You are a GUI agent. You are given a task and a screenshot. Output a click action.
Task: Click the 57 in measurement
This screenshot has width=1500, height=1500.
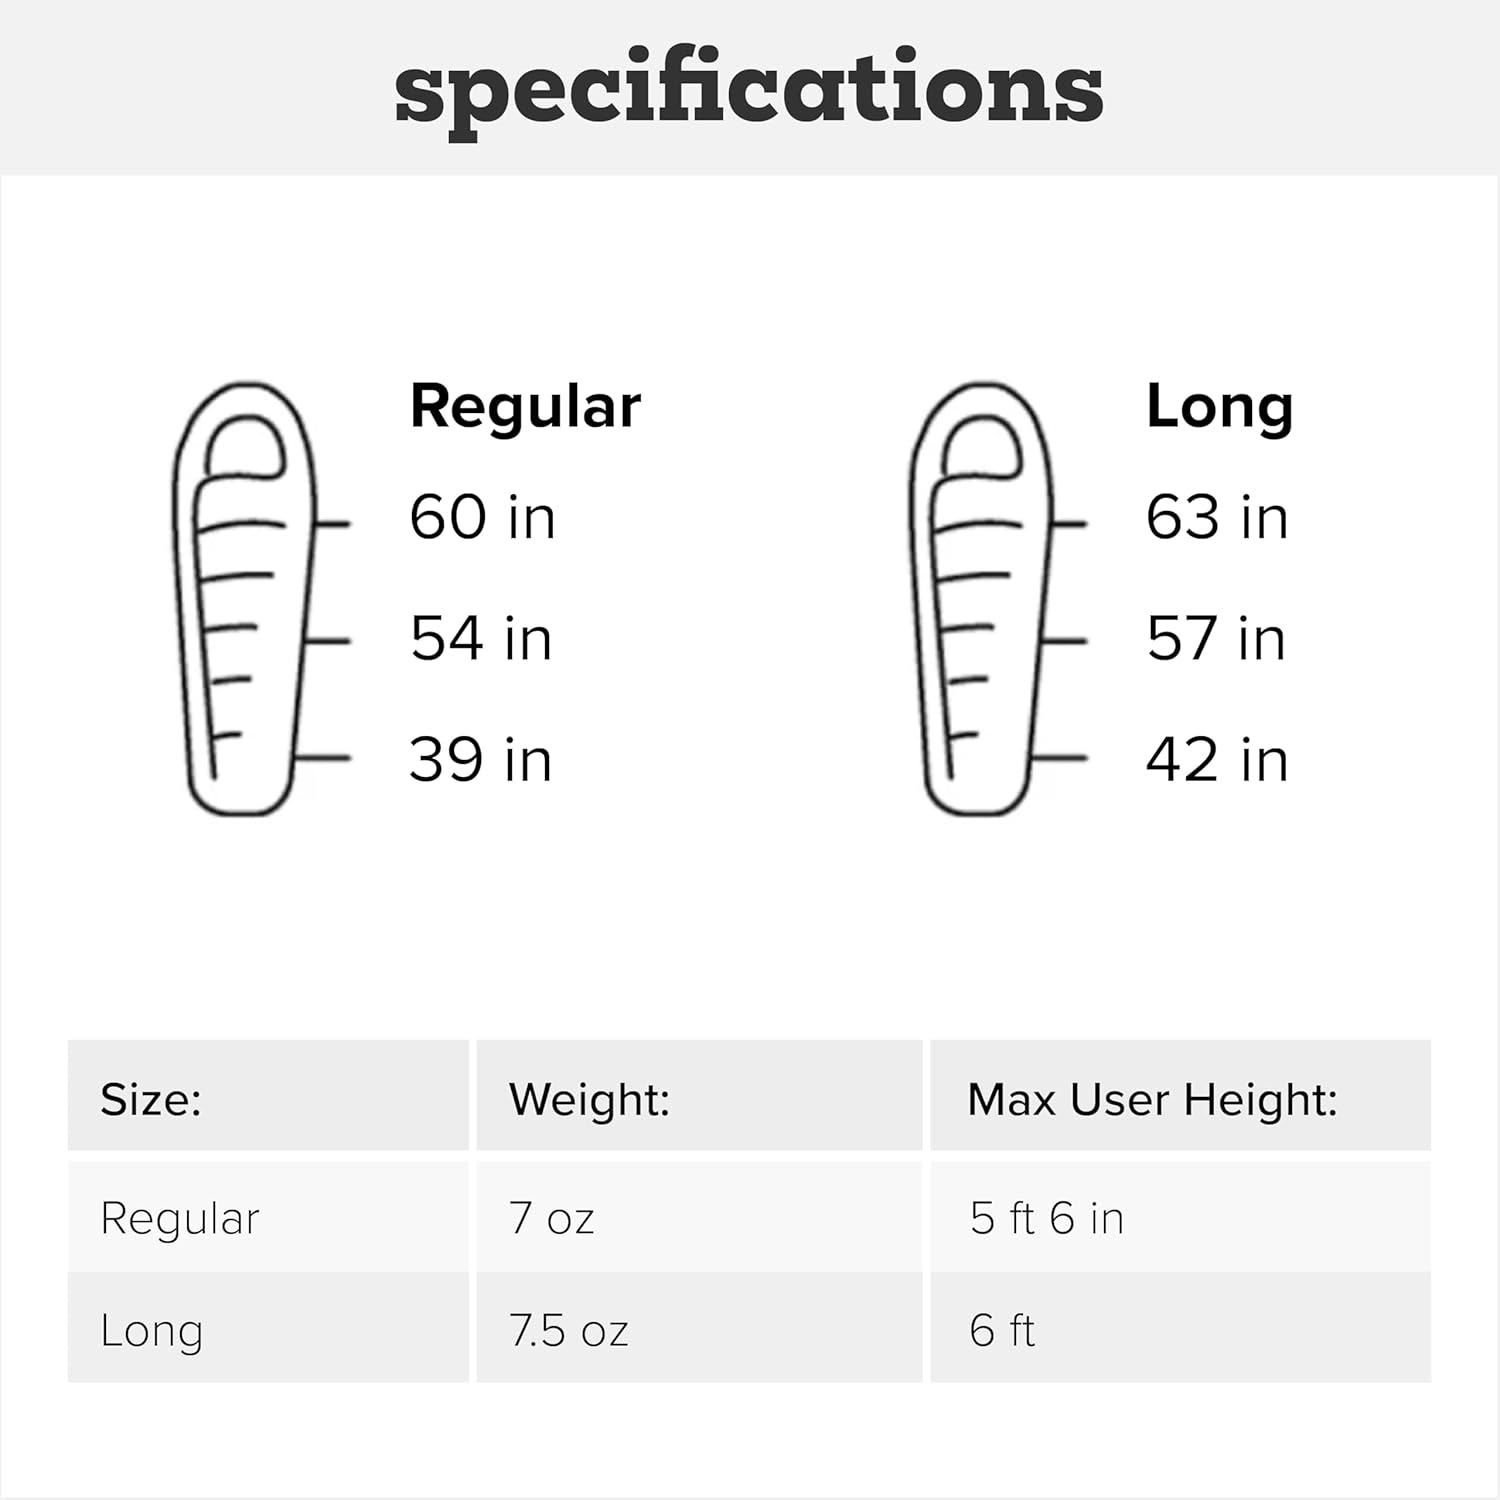[1216, 639]
